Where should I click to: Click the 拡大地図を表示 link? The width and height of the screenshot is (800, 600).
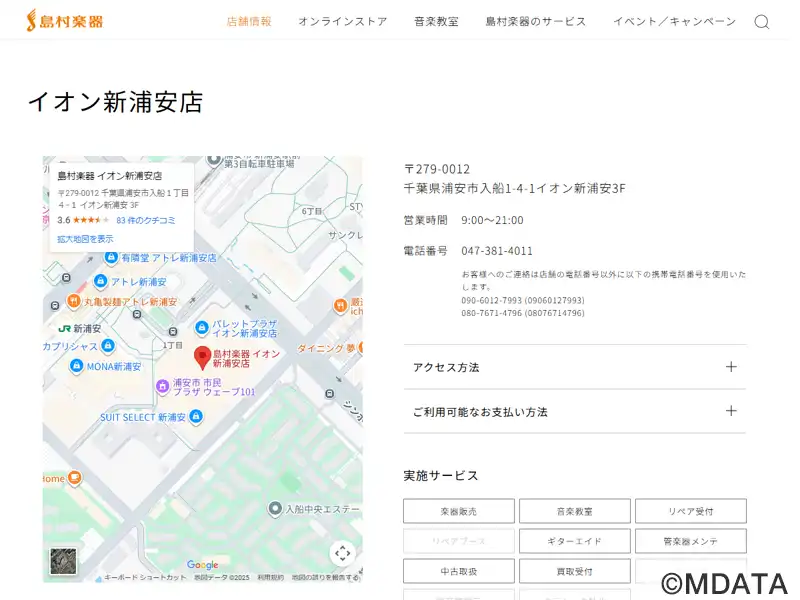pyautogui.click(x=85, y=239)
